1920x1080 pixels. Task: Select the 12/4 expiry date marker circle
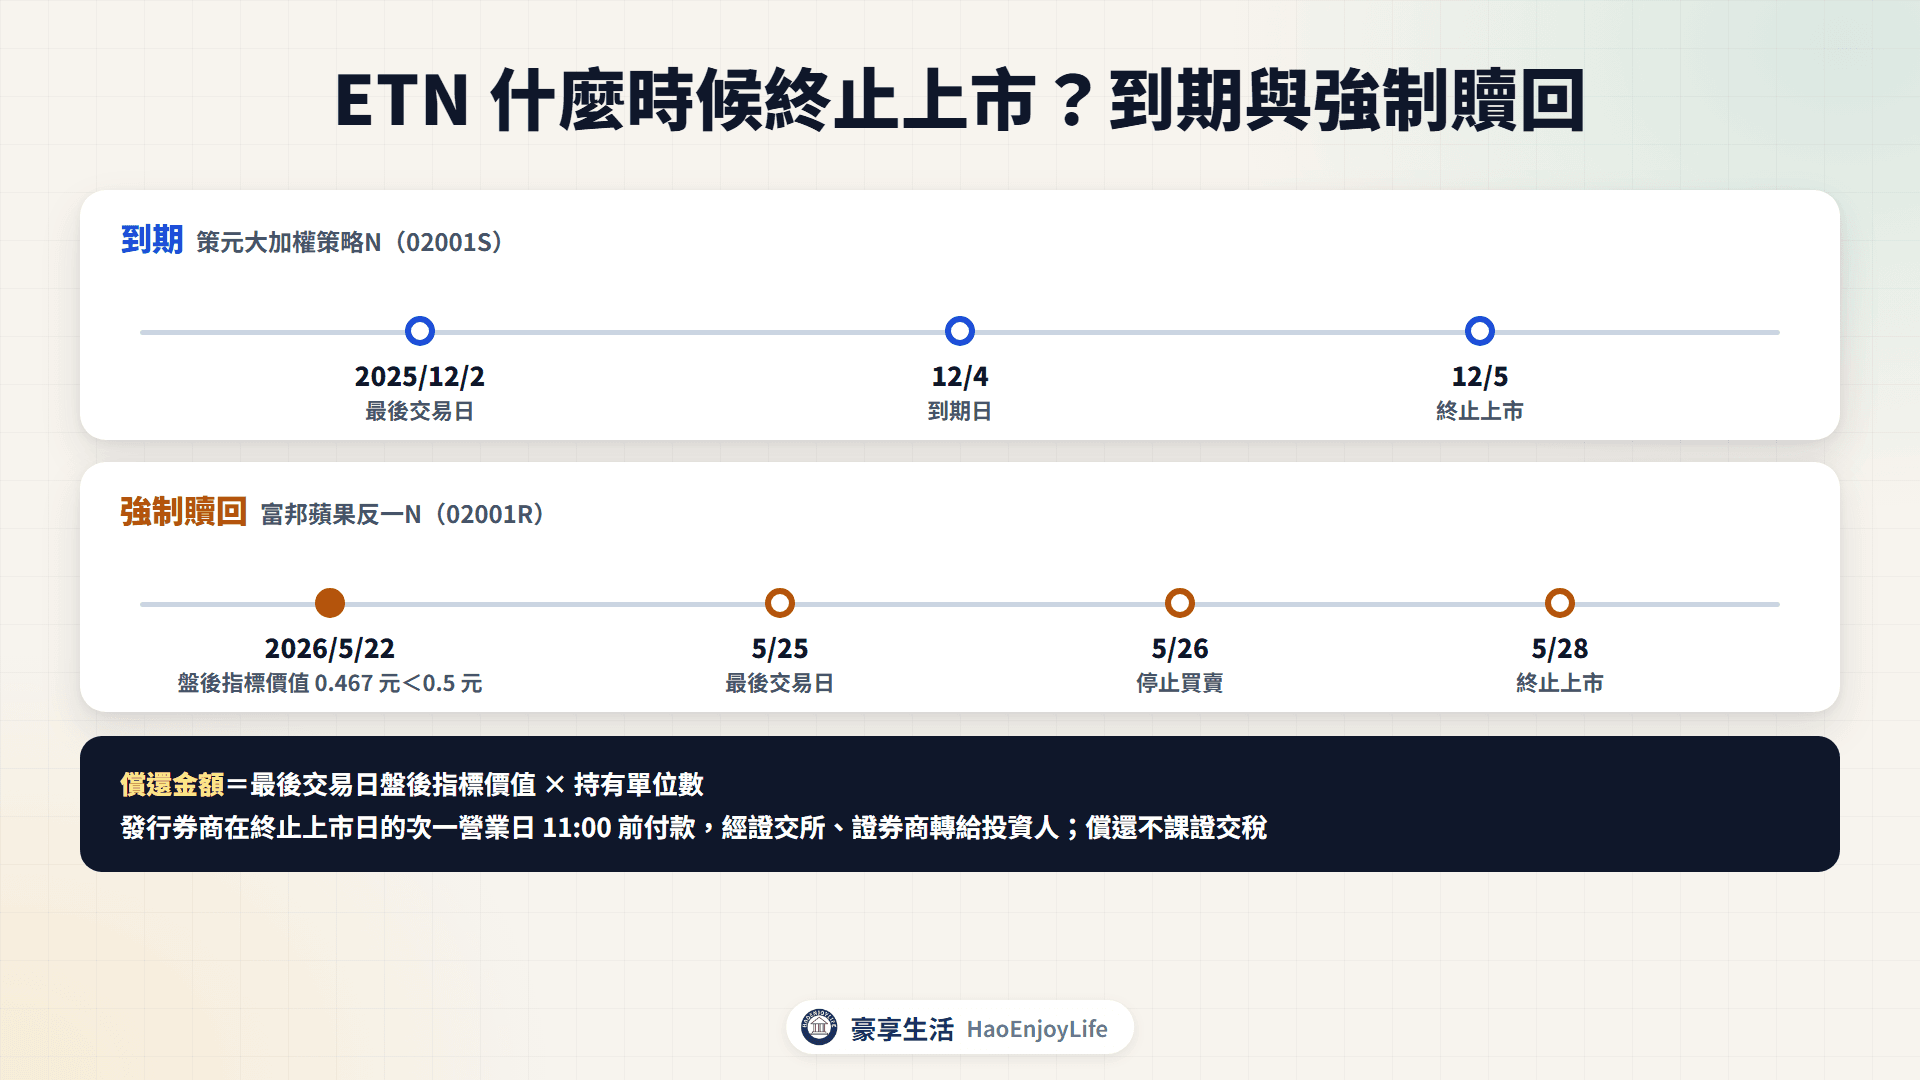coord(960,331)
